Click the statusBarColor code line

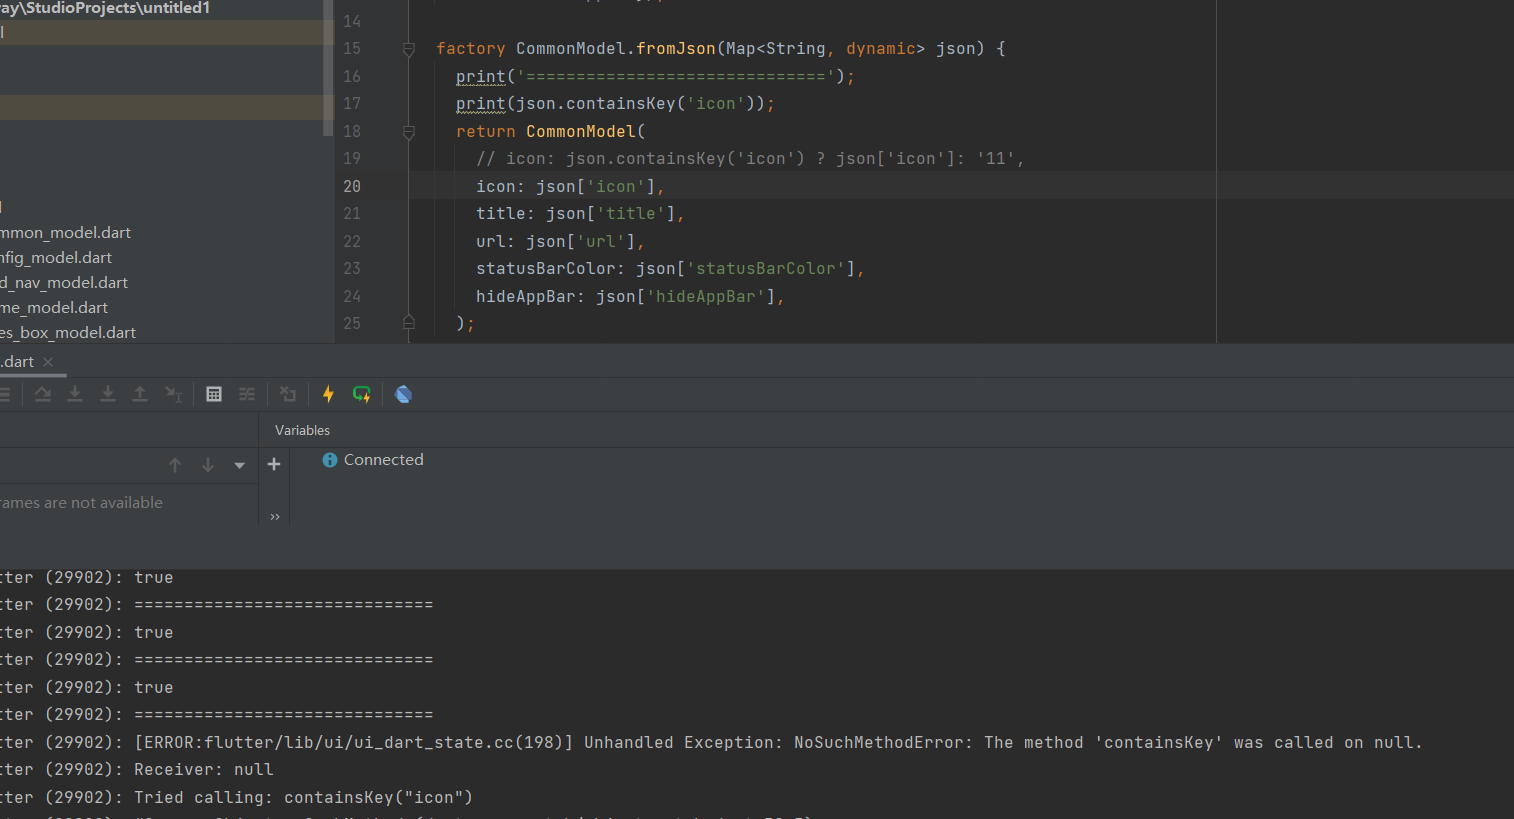670,269
